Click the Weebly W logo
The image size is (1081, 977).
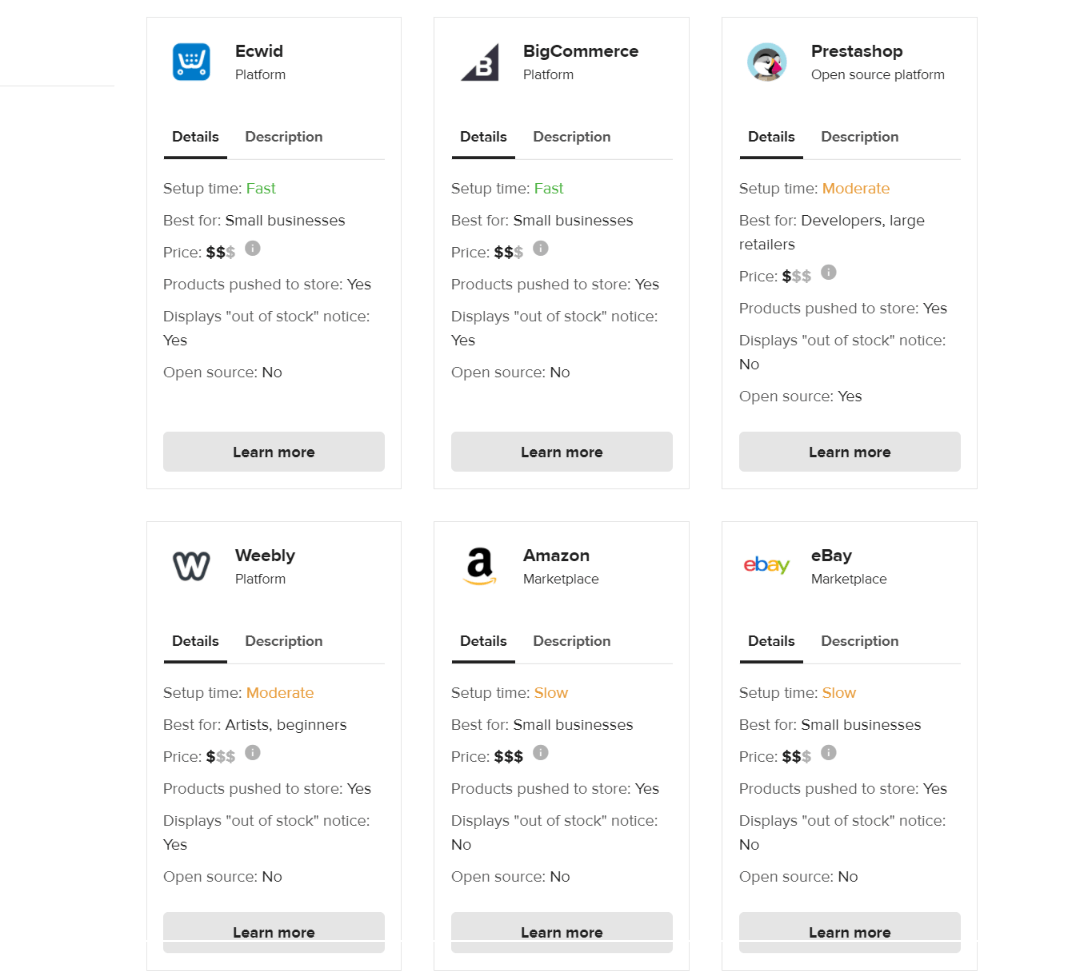click(x=191, y=567)
